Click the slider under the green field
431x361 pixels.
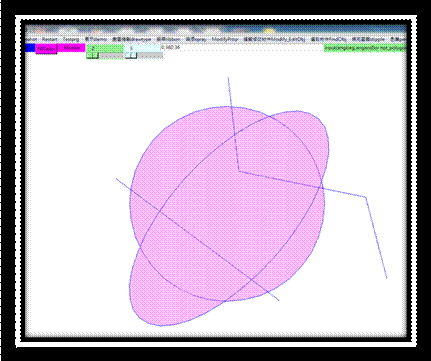(x=105, y=56)
